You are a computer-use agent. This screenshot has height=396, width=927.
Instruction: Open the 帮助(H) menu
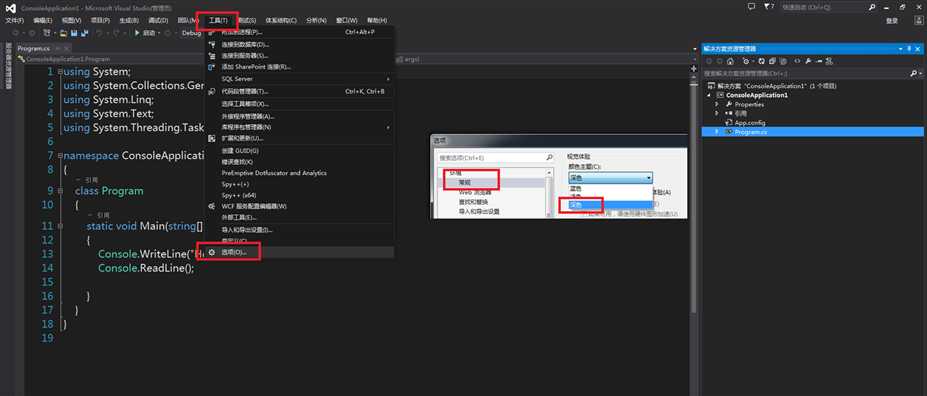click(x=377, y=21)
